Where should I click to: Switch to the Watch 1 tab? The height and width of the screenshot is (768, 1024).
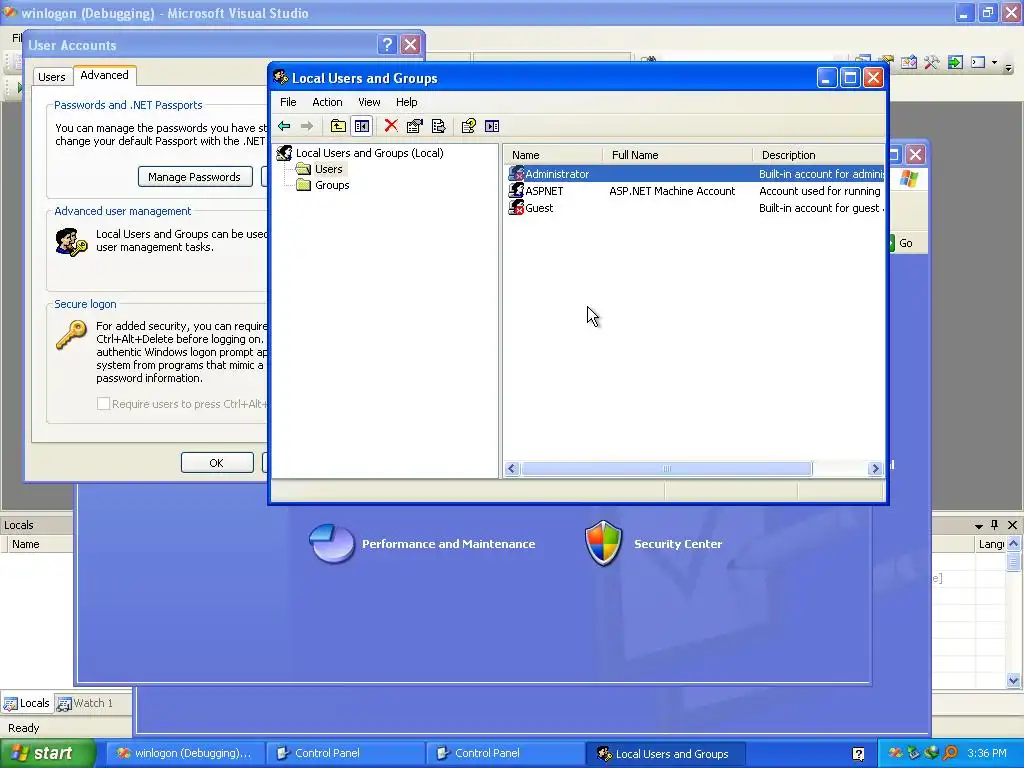pyautogui.click(x=86, y=703)
